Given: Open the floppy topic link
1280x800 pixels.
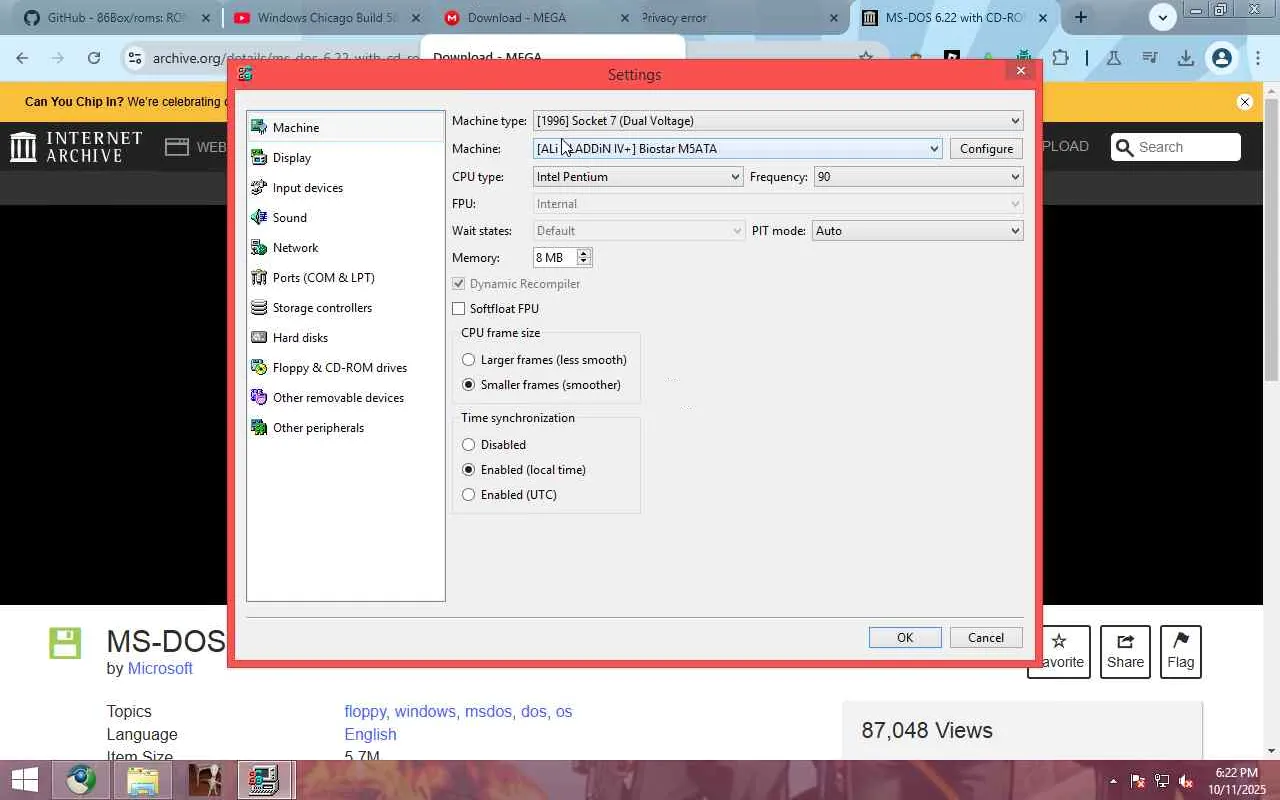Looking at the screenshot, I should pyautogui.click(x=365, y=712).
